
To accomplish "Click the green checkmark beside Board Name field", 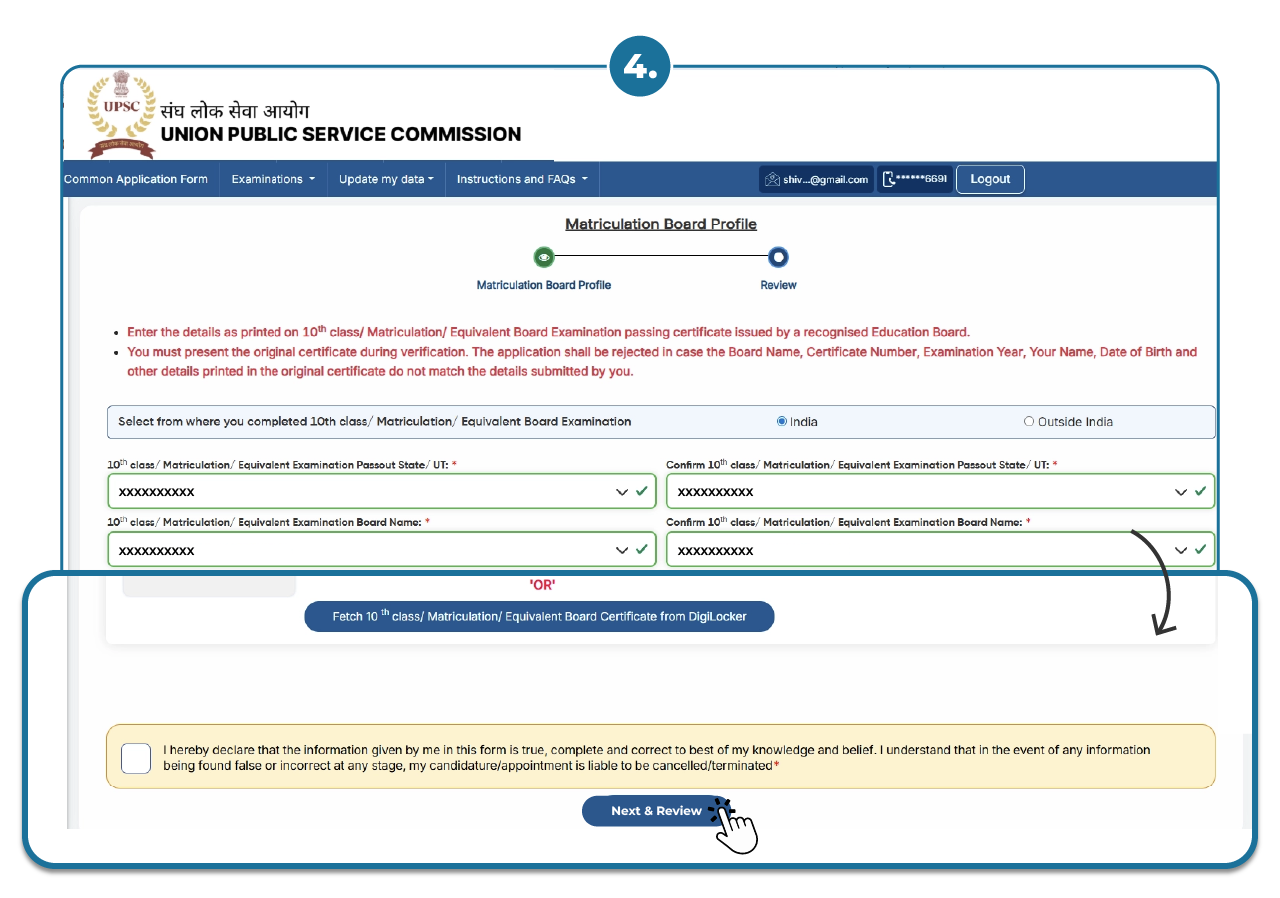I will tap(641, 549).
